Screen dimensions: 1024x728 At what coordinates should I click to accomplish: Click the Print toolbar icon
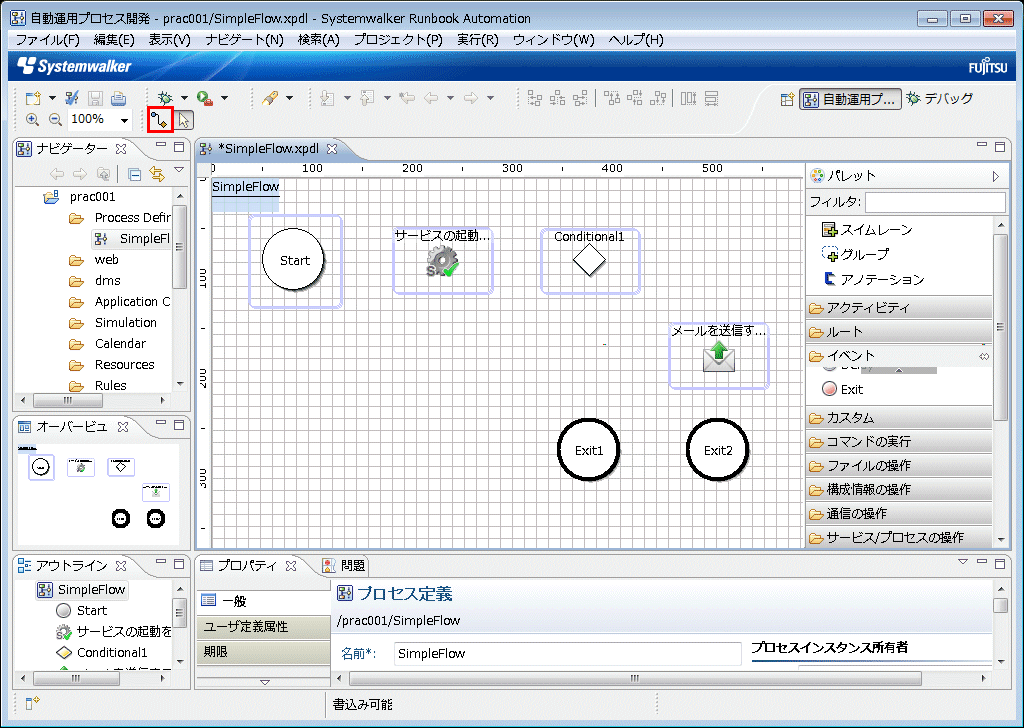pyautogui.click(x=118, y=99)
